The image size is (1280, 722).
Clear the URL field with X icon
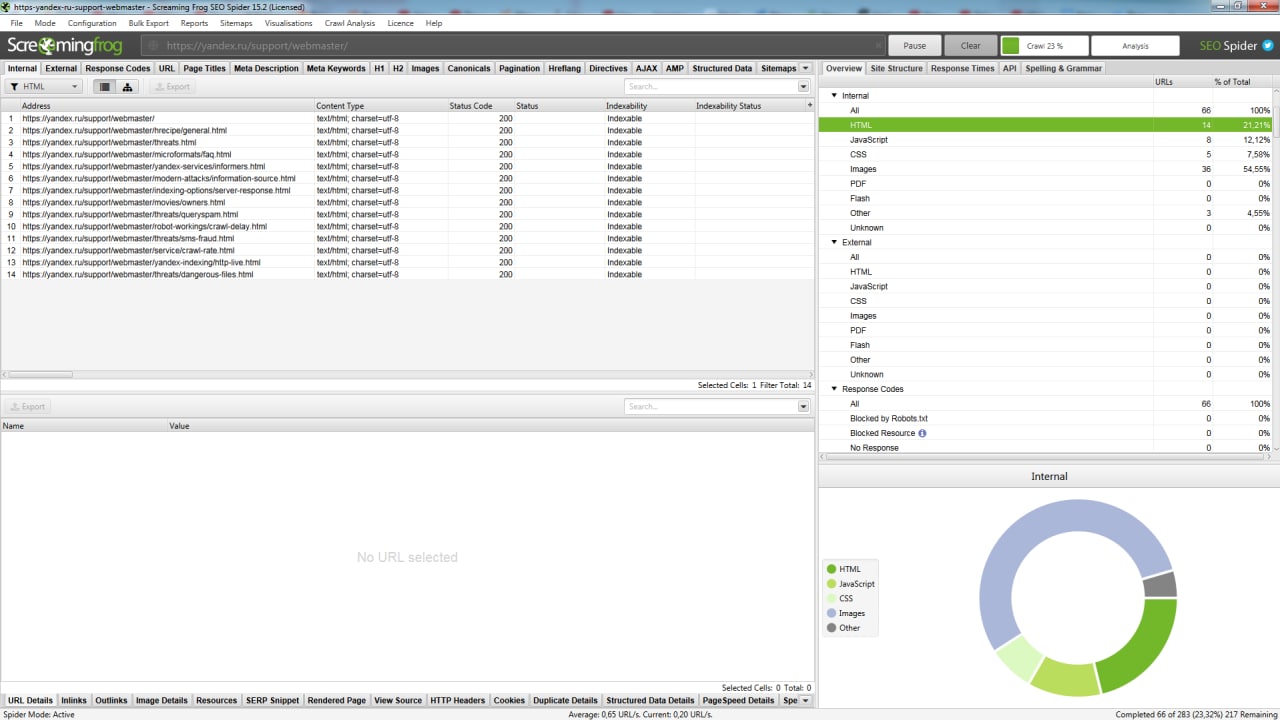point(878,46)
